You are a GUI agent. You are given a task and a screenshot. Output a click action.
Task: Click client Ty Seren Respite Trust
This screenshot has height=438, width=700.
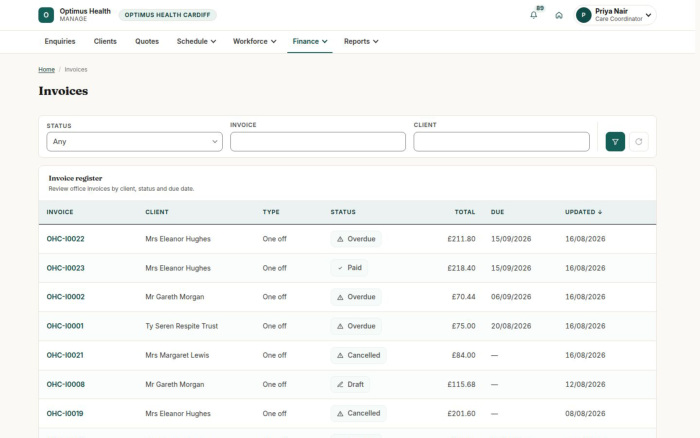click(182, 326)
